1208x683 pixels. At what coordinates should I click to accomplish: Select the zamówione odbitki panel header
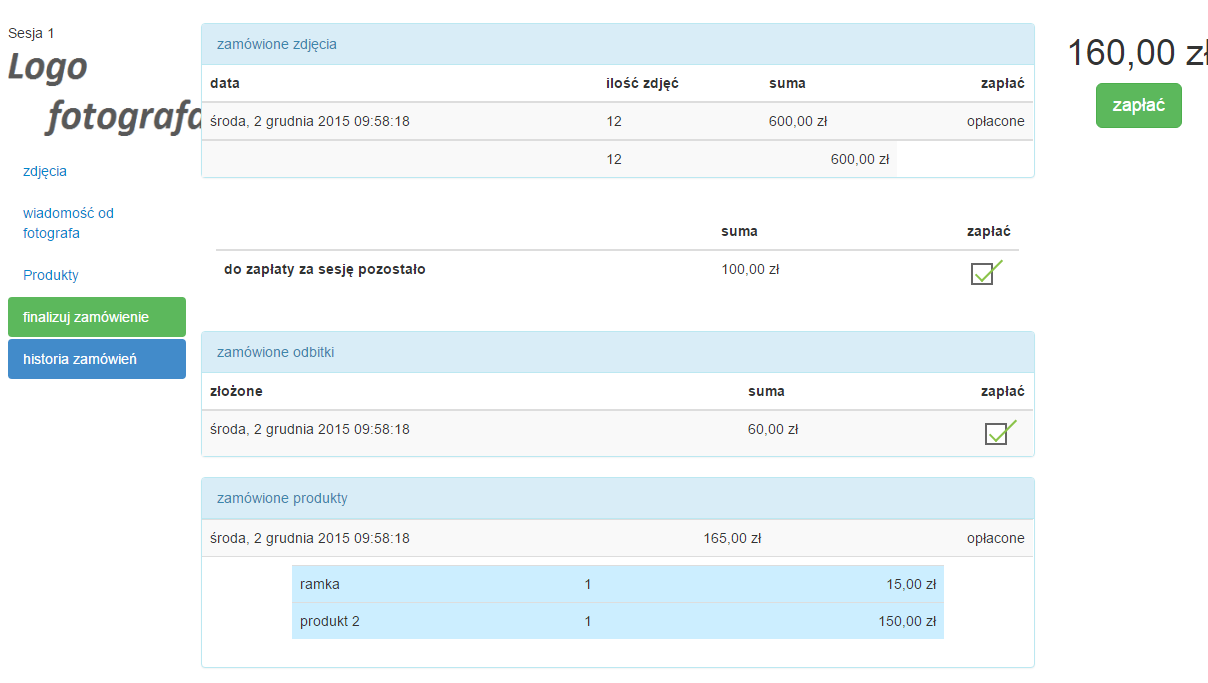617,352
